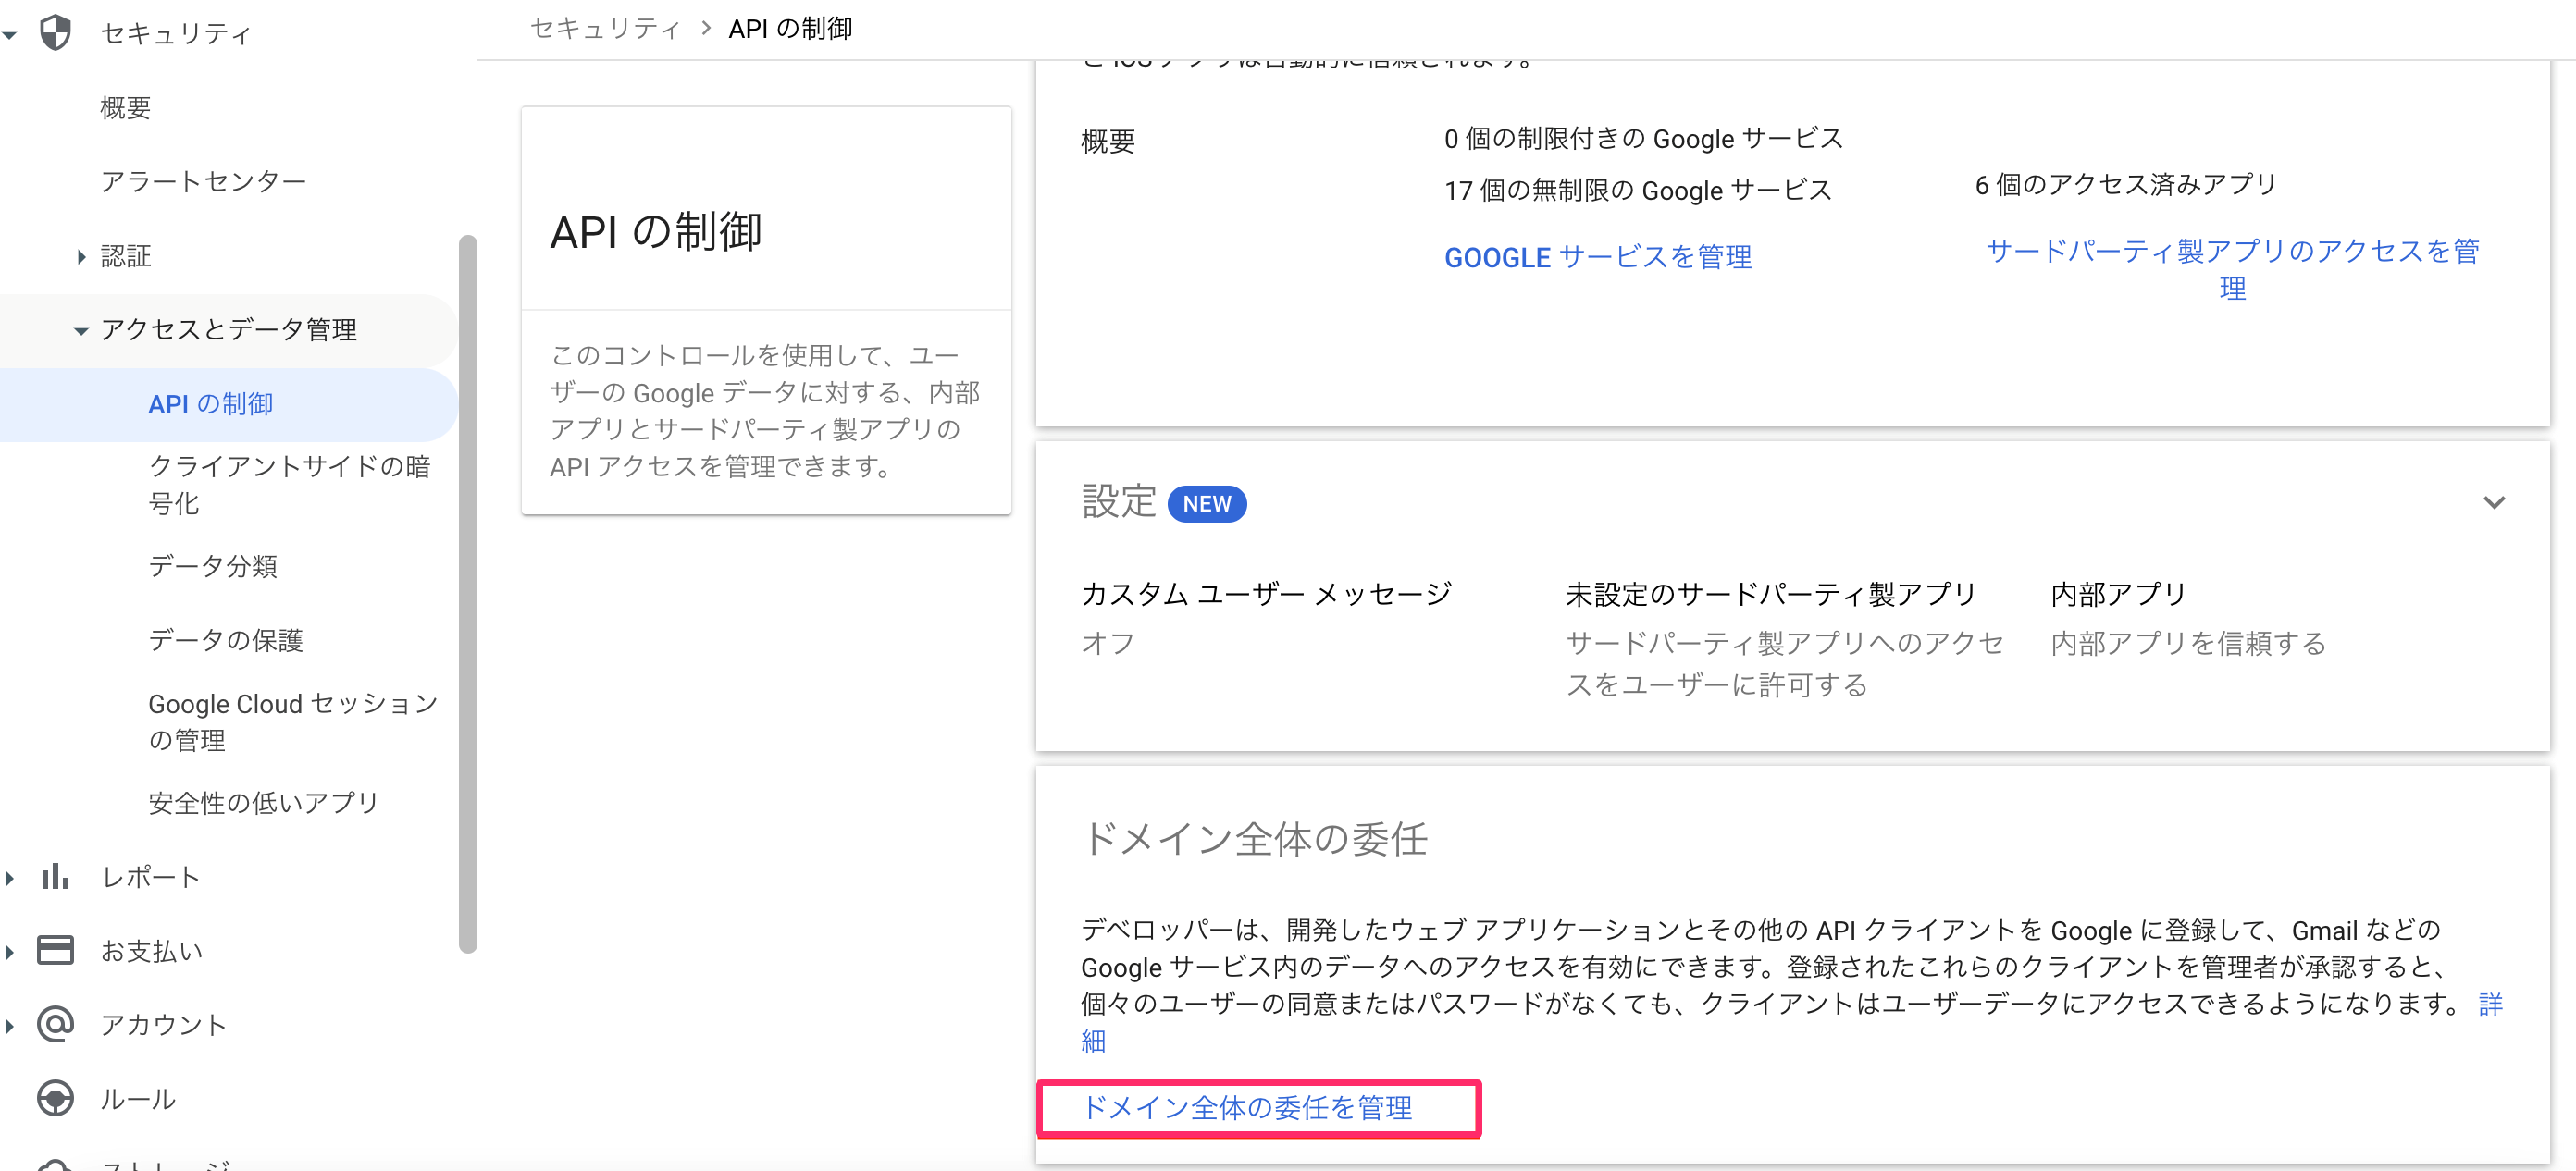Click the NEW badge beside 設定

[1207, 504]
